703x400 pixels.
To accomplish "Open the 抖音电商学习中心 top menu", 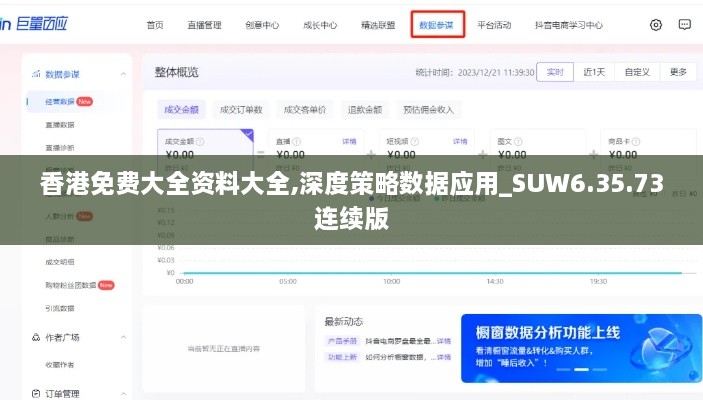I will [568, 25].
